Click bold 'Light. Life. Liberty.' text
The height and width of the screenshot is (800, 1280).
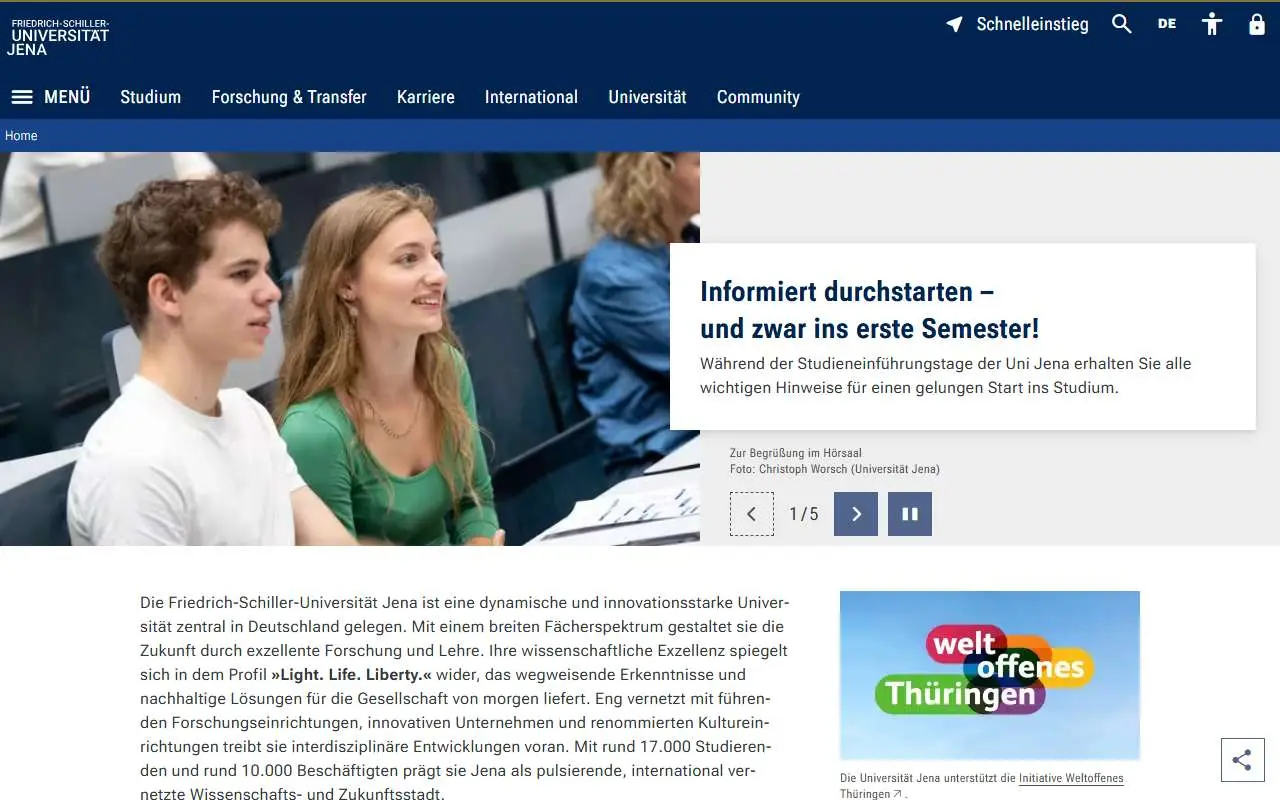point(351,674)
